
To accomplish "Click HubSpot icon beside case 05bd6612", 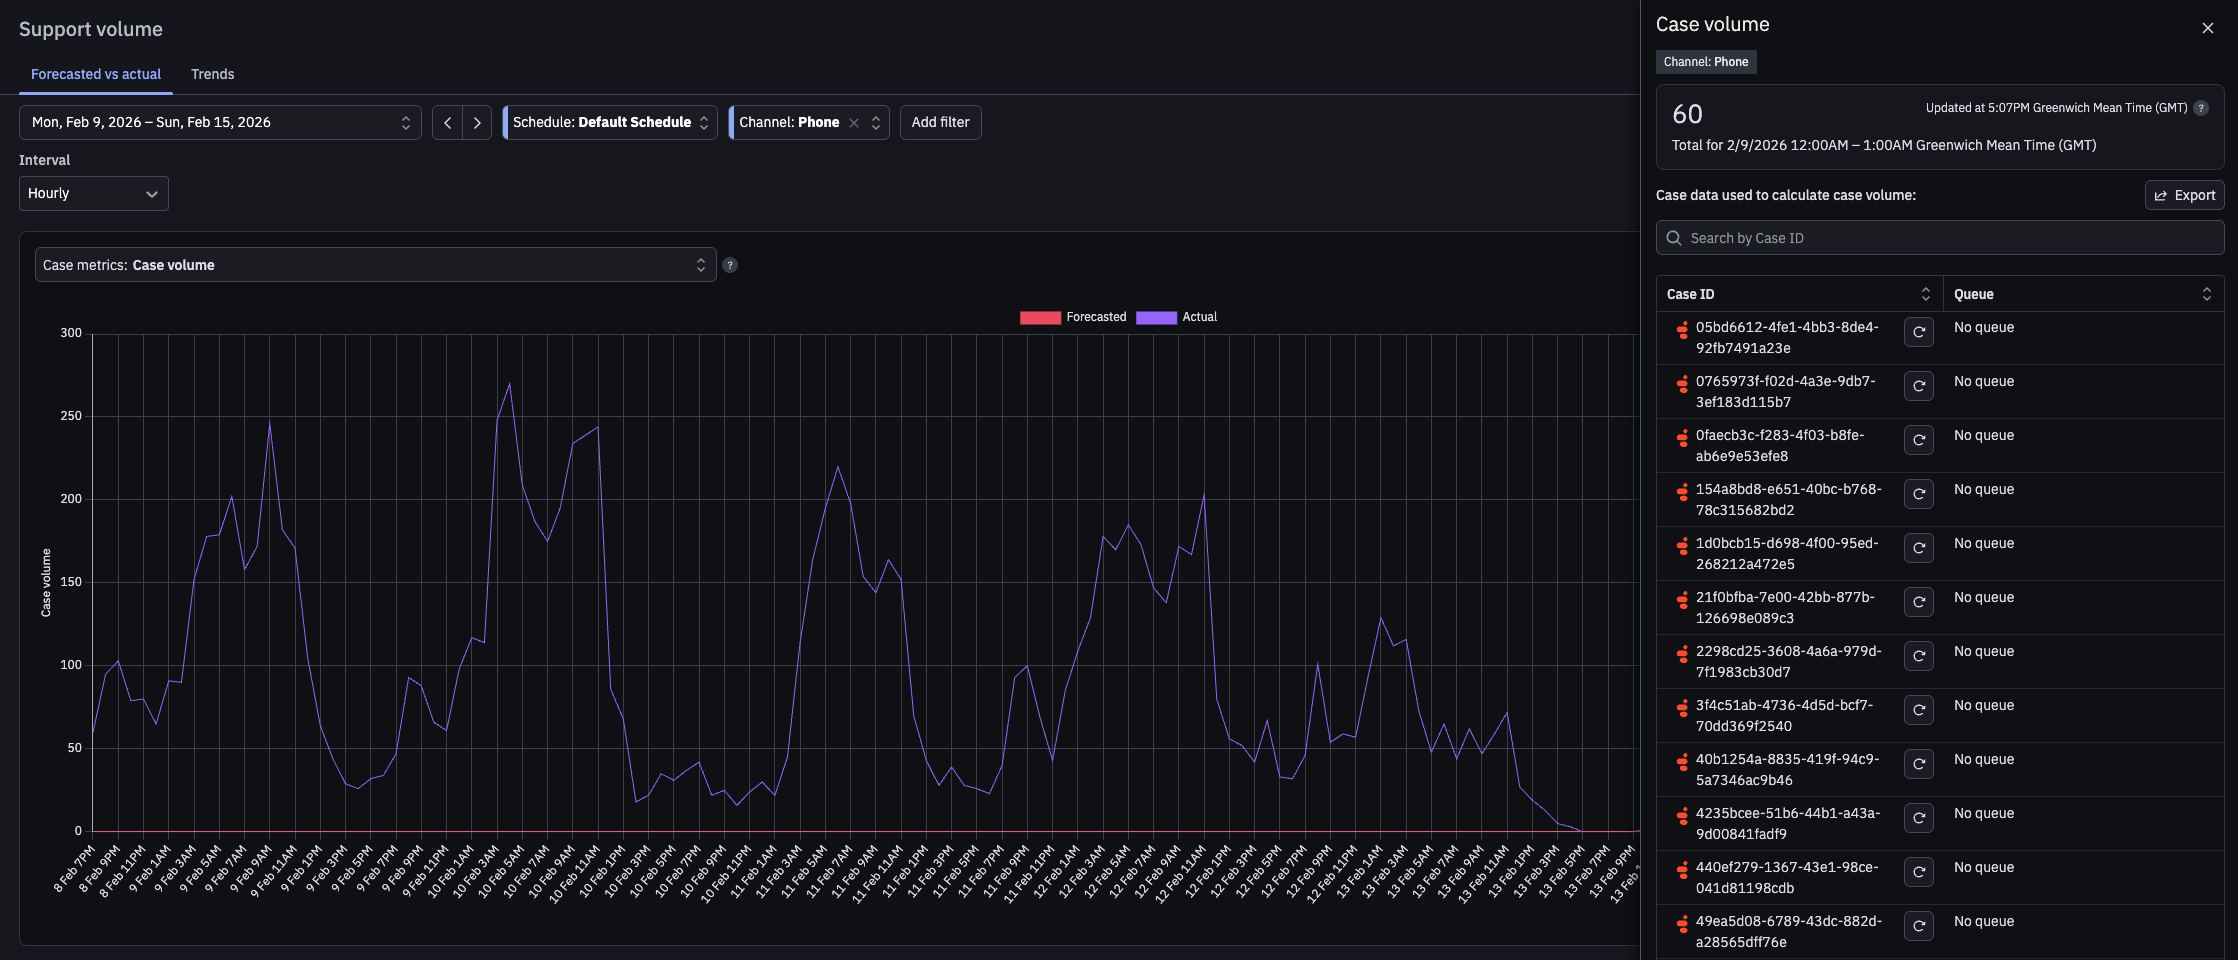I will coord(1682,329).
